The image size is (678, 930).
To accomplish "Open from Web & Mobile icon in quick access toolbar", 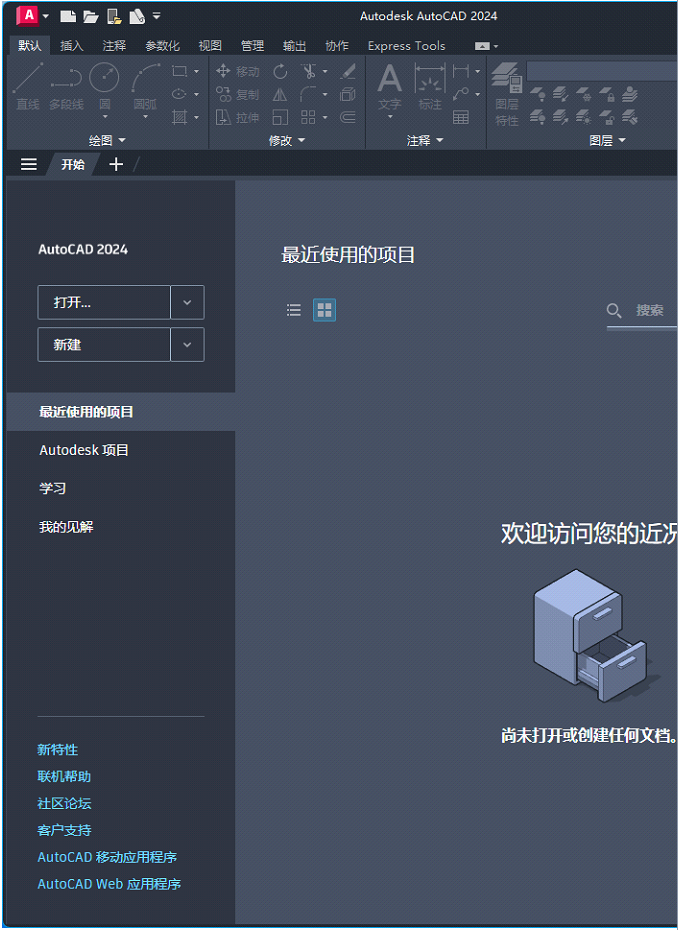I will pos(114,17).
